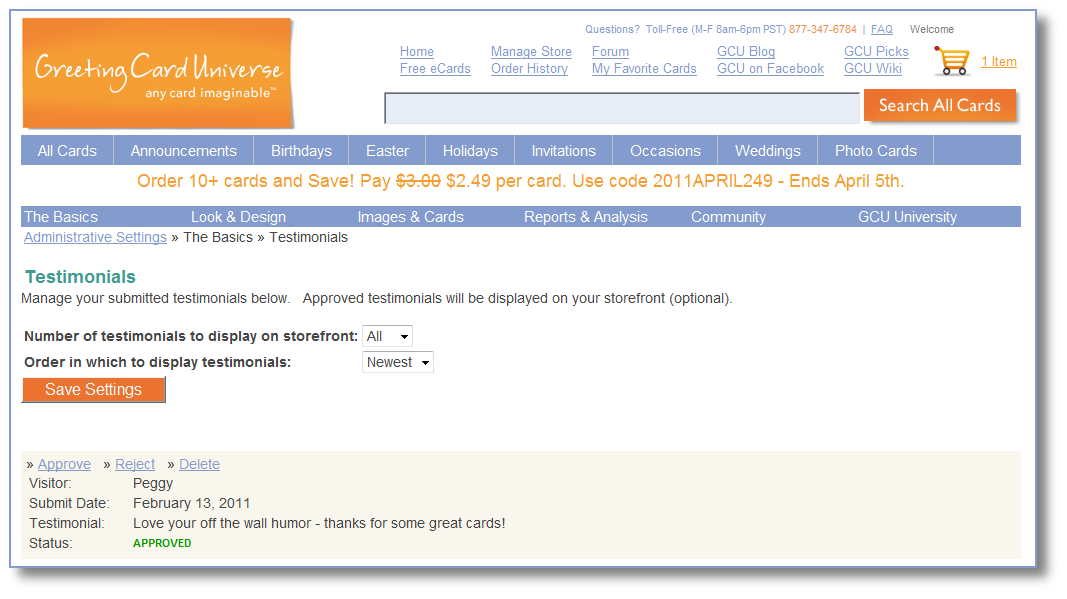Delete Peggy's testimonial
The height and width of the screenshot is (599, 1067).
199,464
